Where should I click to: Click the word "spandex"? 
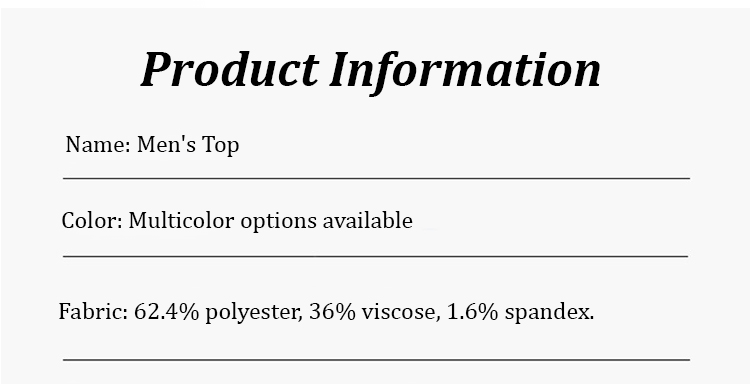pyautogui.click(x=549, y=313)
